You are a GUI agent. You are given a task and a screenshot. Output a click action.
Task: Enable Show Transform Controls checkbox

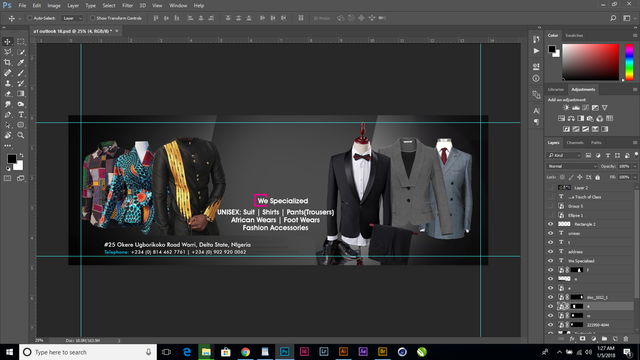pos(92,18)
